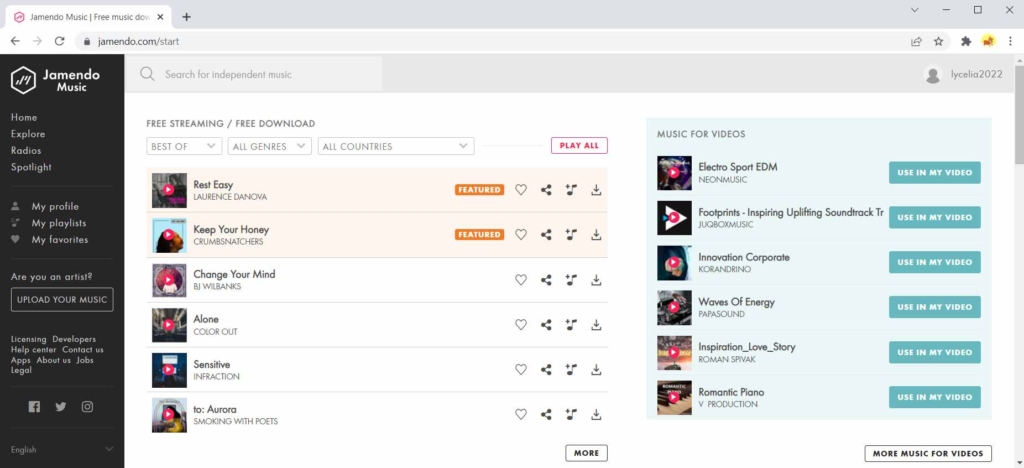Open My favorites
Screen dimensions: 1024x468
click(59, 240)
